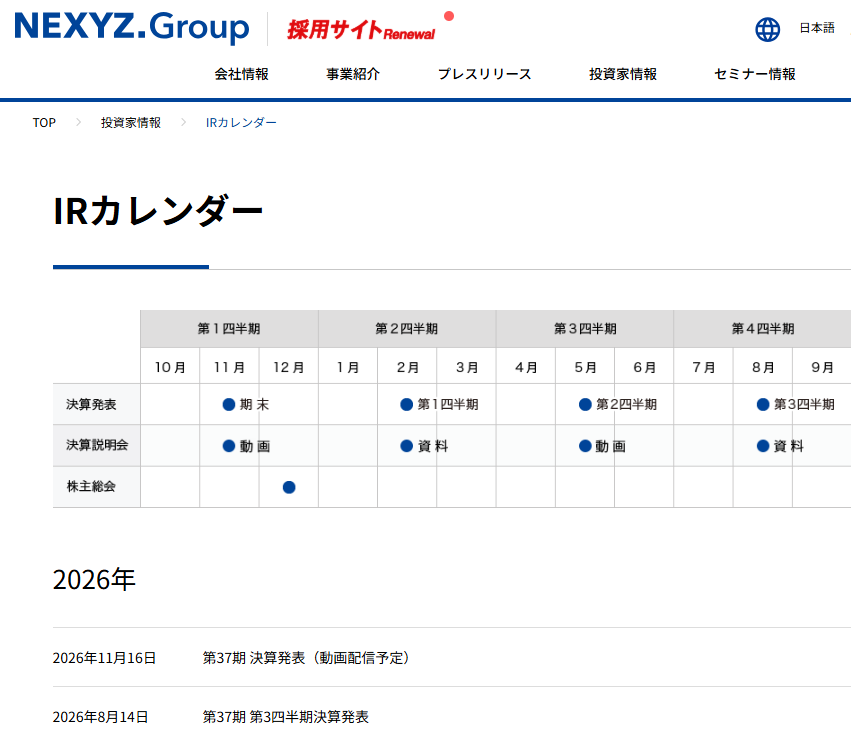Open the 第37期 決算発表 November entry

click(x=307, y=658)
